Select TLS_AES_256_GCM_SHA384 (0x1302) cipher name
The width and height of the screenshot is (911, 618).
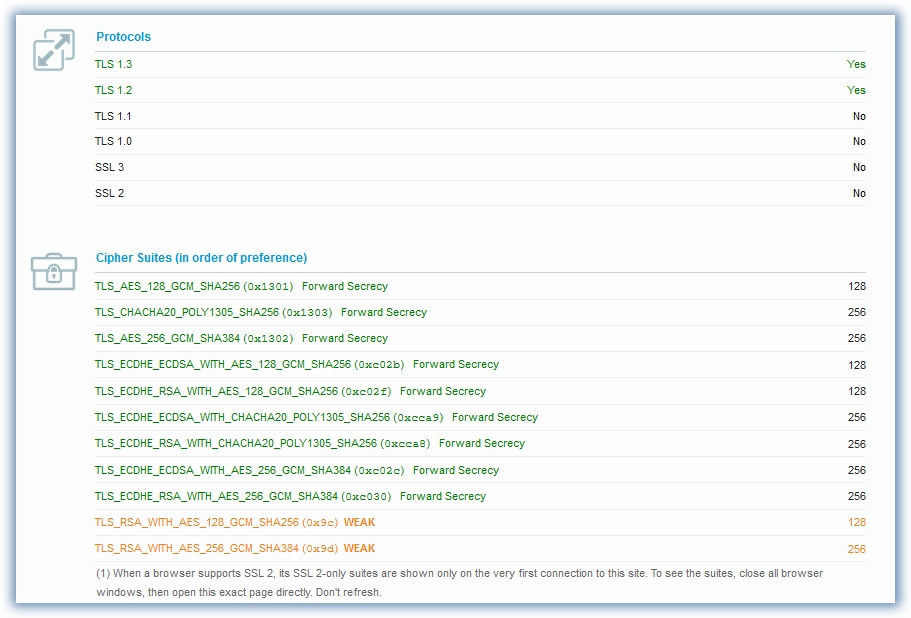(194, 339)
